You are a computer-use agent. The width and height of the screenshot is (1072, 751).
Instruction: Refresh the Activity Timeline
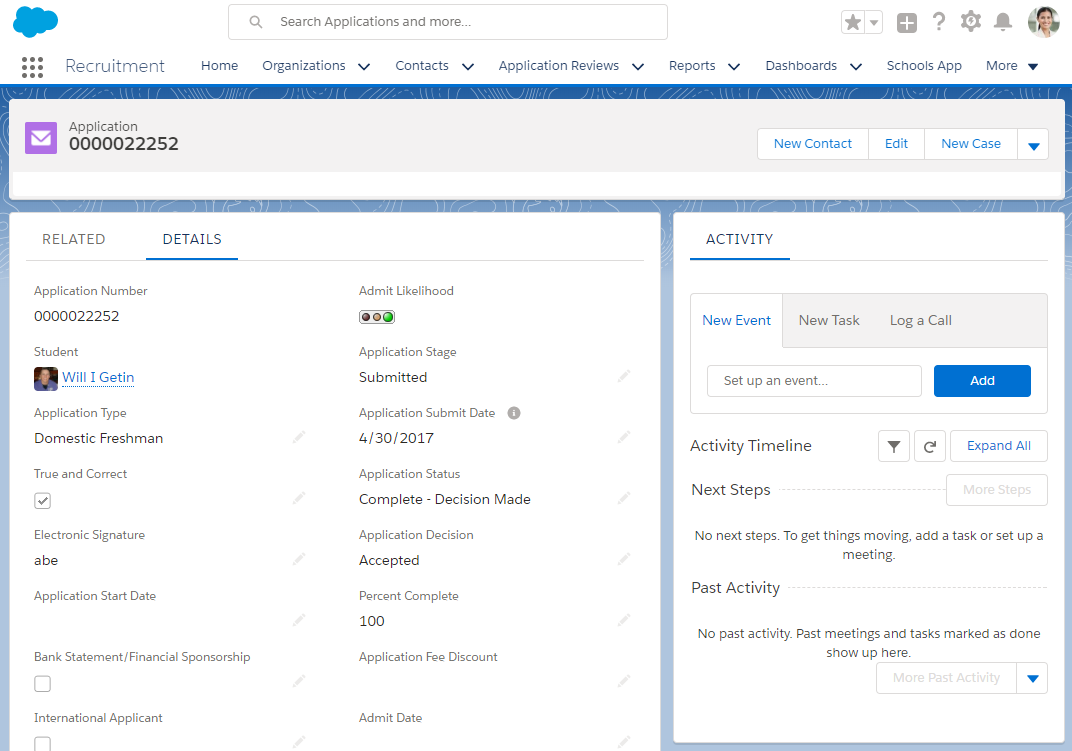pos(929,446)
